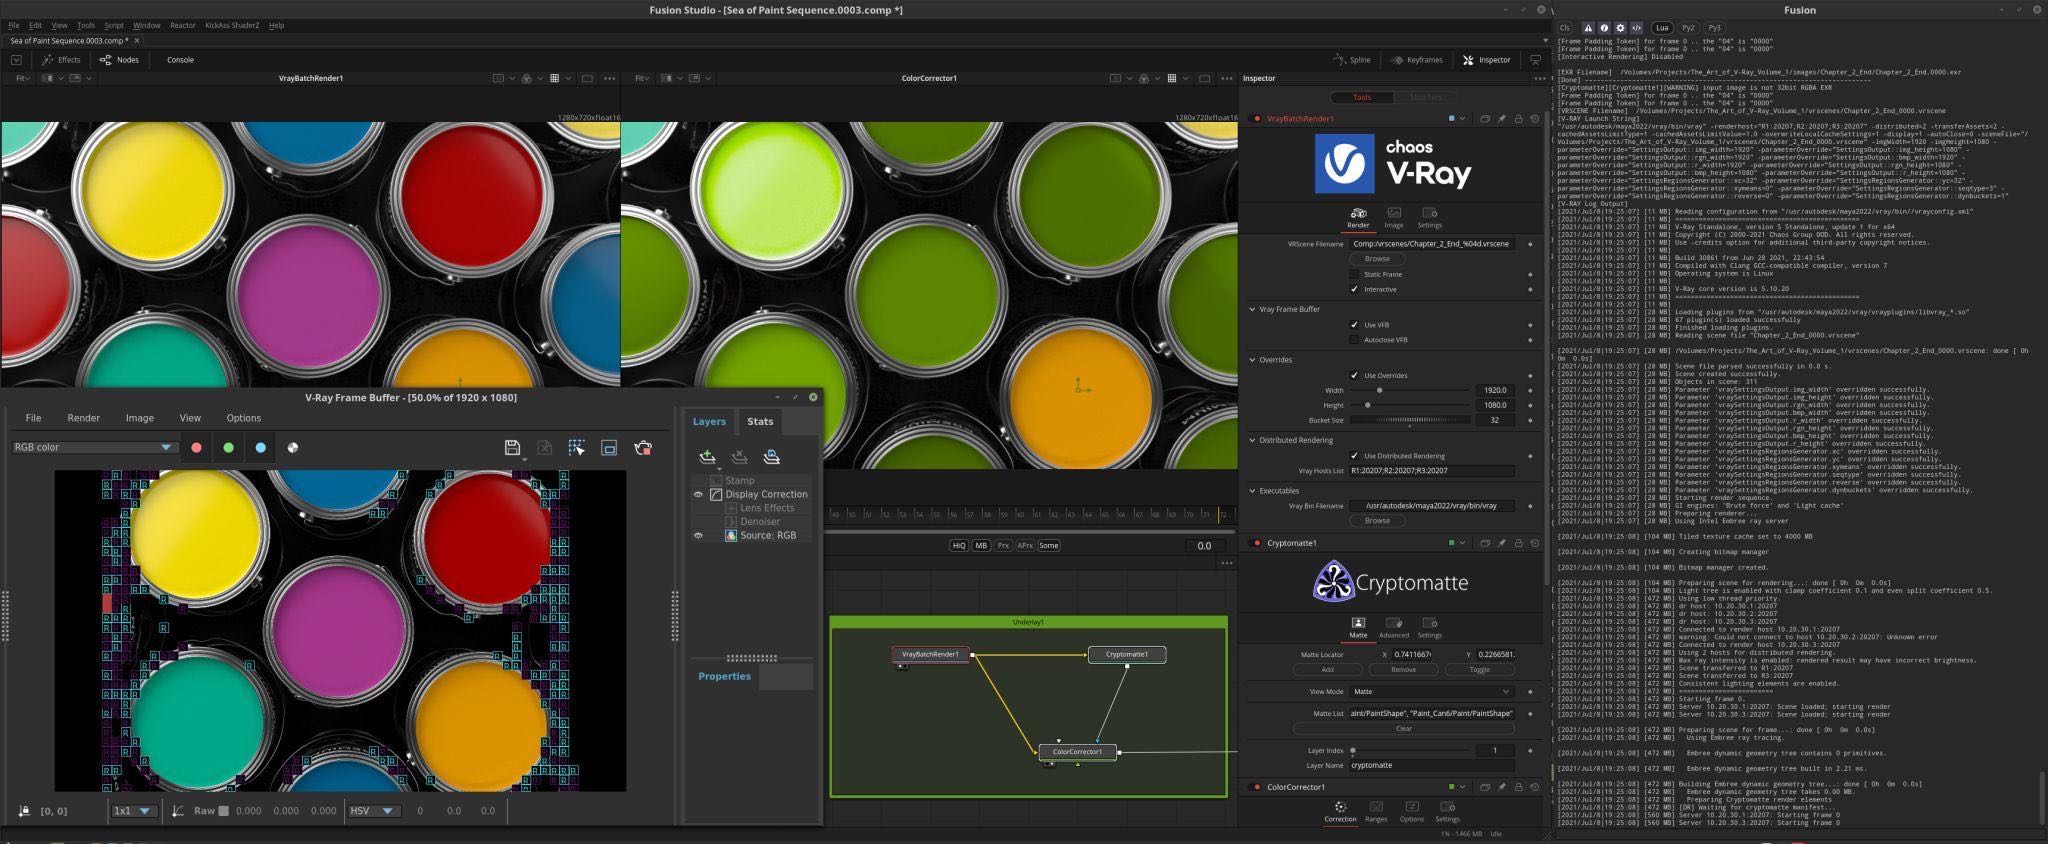
Task: Open the Render menu in V-Ray Frame Buffer
Action: pyautogui.click(x=84, y=418)
